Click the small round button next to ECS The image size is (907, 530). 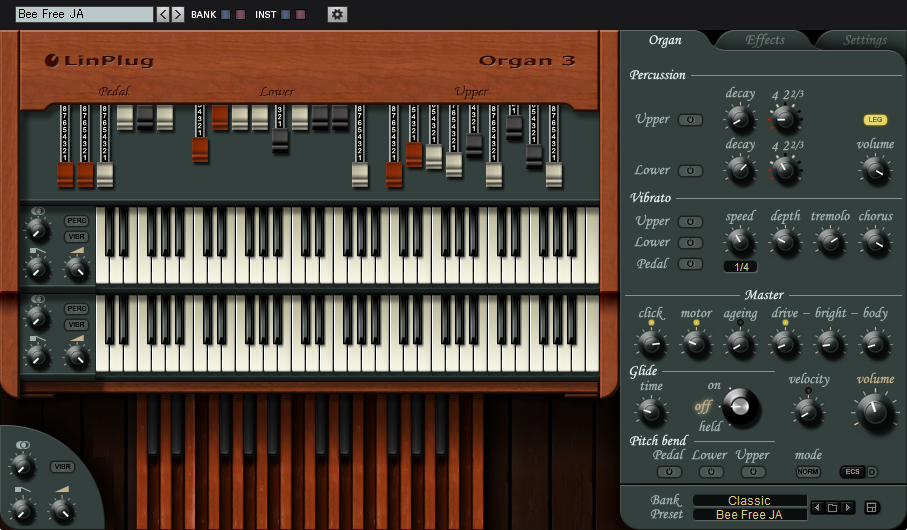coord(872,472)
